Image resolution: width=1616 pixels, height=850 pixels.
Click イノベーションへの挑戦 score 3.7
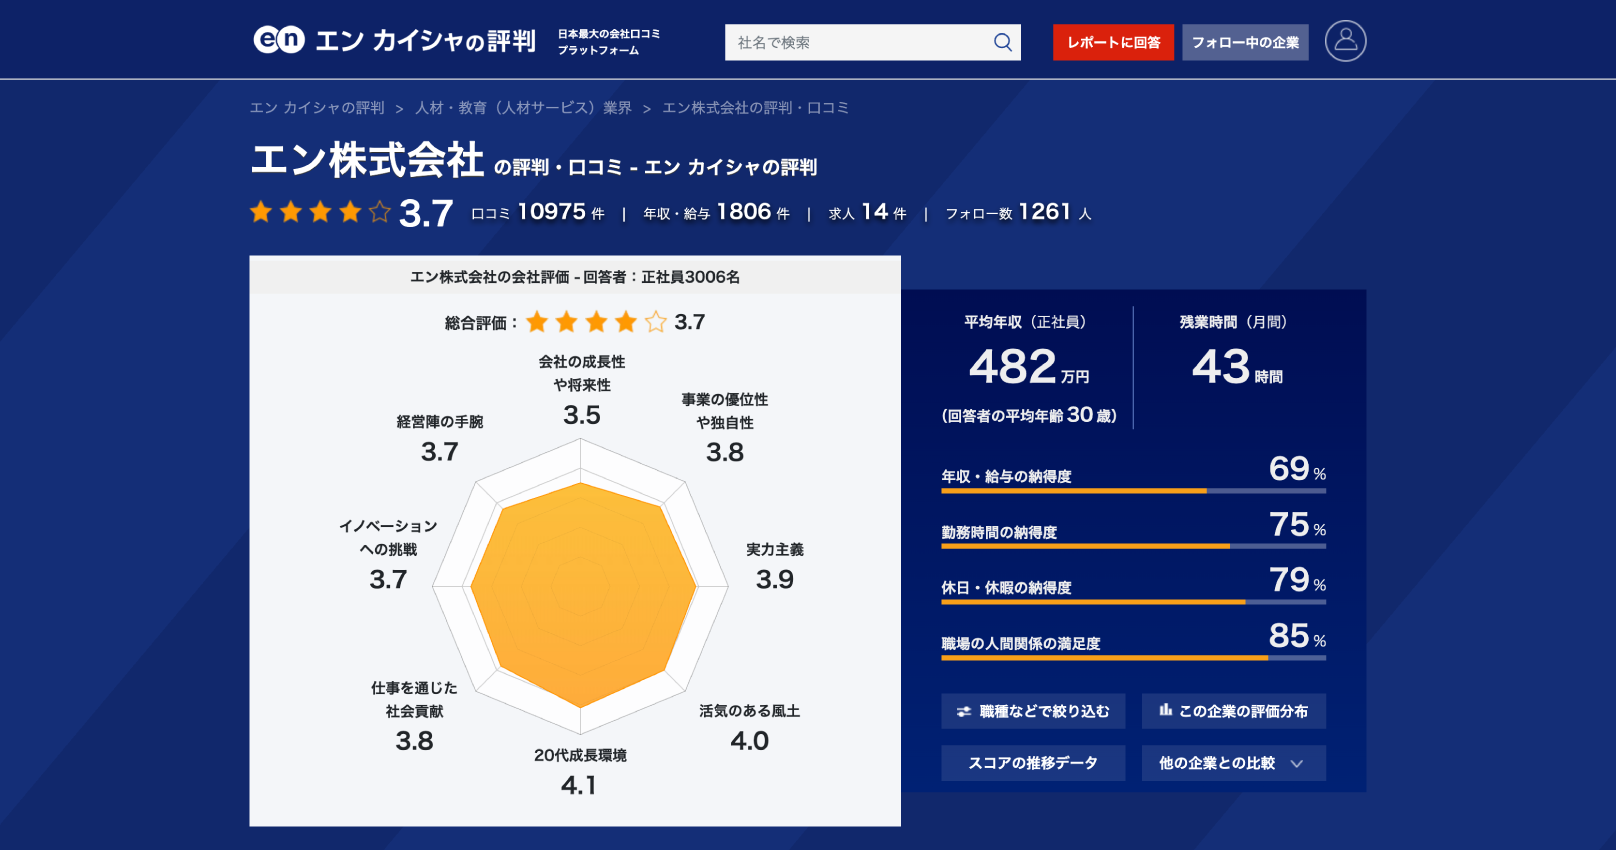click(x=388, y=579)
